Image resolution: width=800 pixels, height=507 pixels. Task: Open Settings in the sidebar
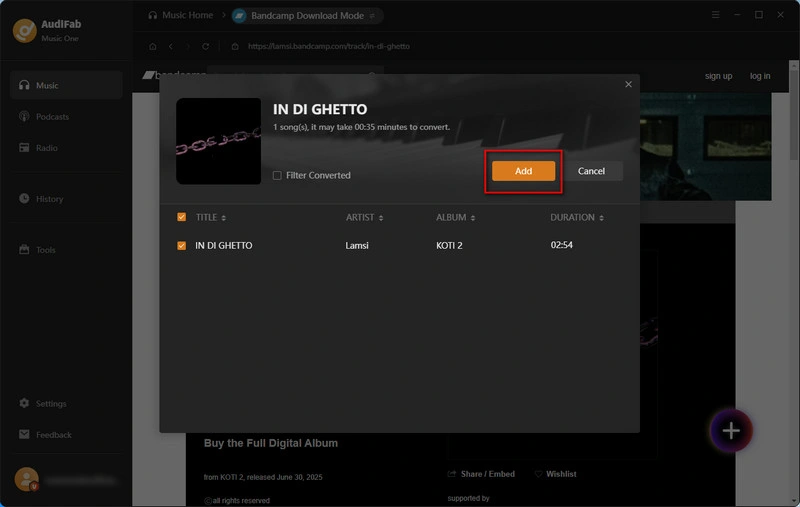coord(66,403)
